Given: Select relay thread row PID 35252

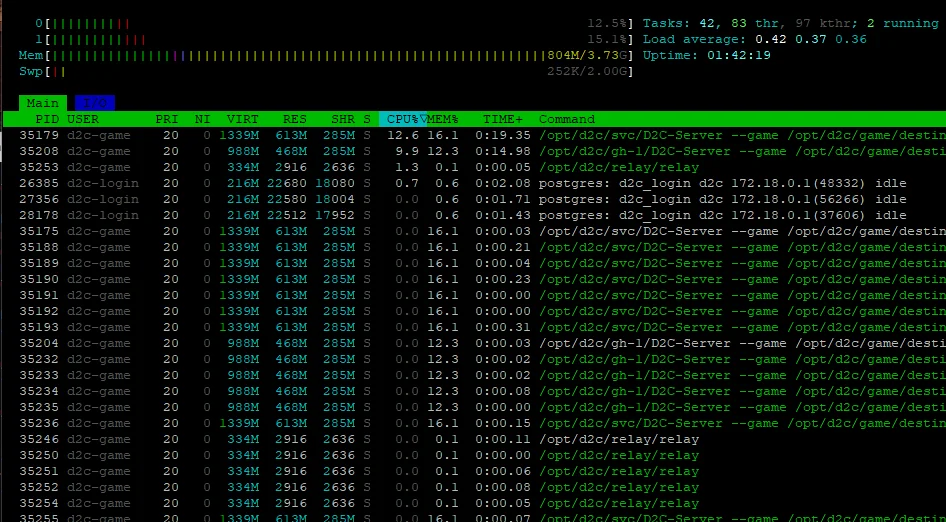Looking at the screenshot, I should [x=473, y=487].
